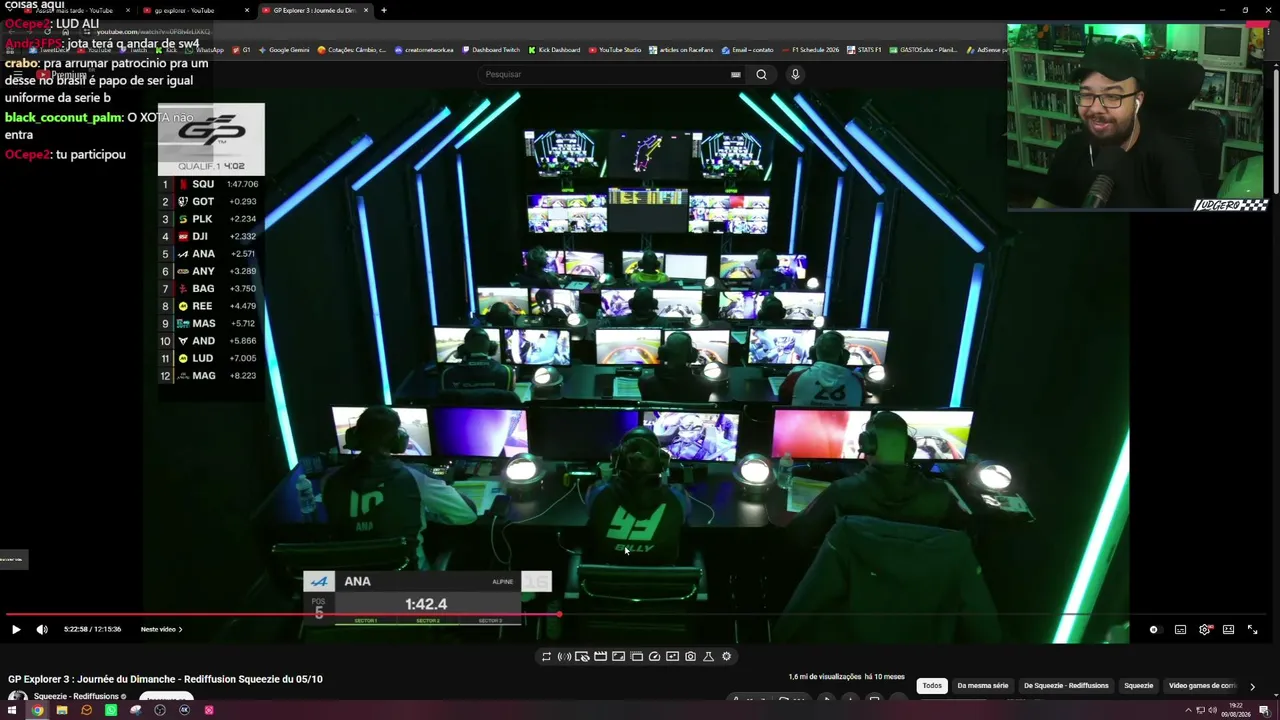Open the Windows Start menu
The width and height of the screenshot is (1280, 720).
pos(13,710)
